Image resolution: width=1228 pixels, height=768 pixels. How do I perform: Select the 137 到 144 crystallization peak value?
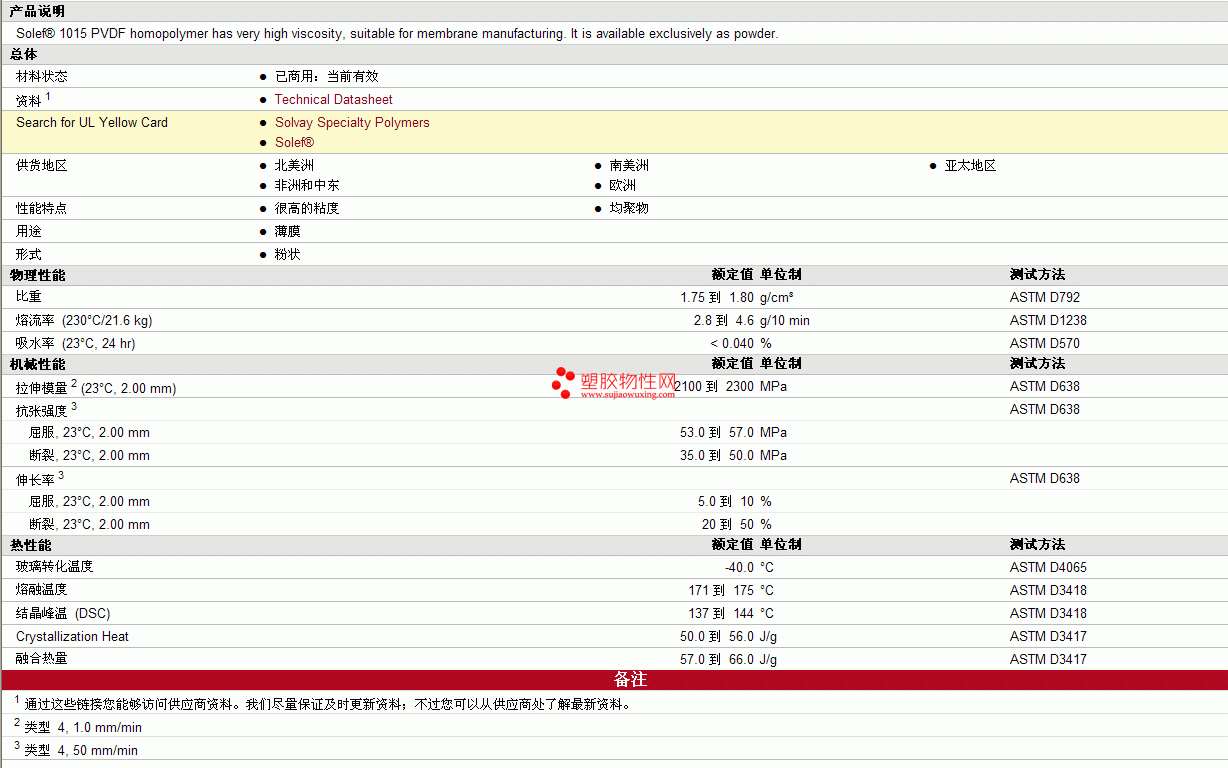(x=722, y=614)
